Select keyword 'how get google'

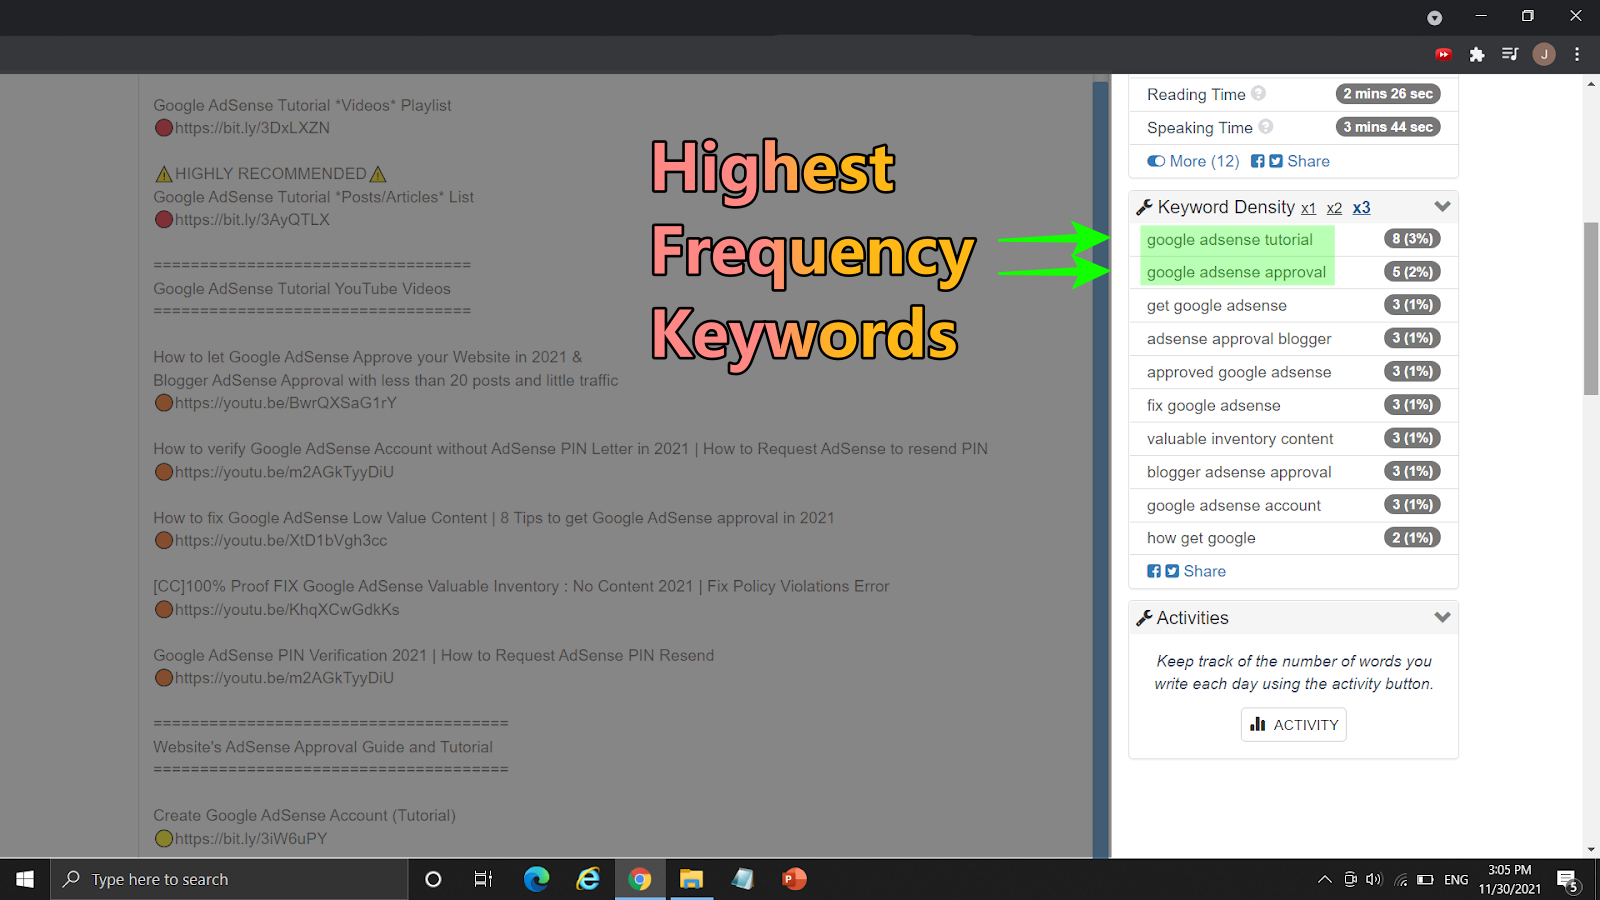(1201, 538)
